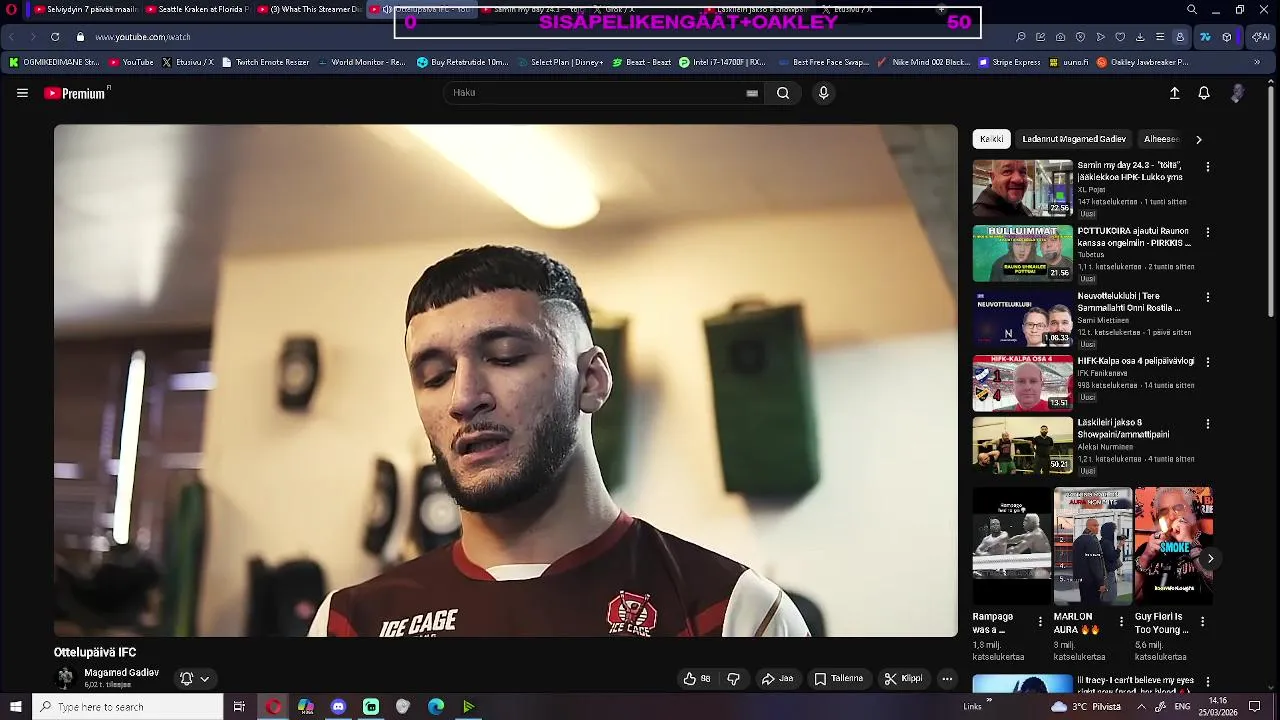Open Select Plan Disney+ bookmark
Viewport: 1280px width, 720px height.
coord(559,62)
